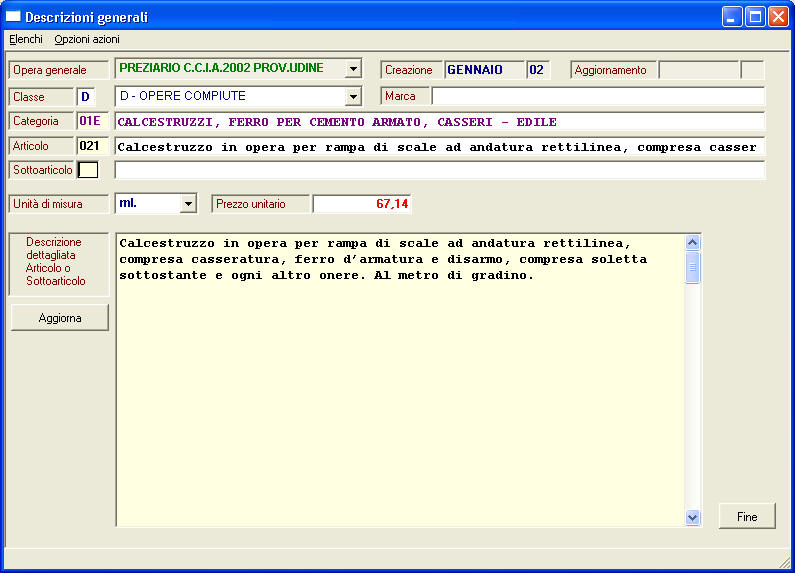Click the Prezzo unitario label
Viewport: 795px width, 573px height.
260,204
